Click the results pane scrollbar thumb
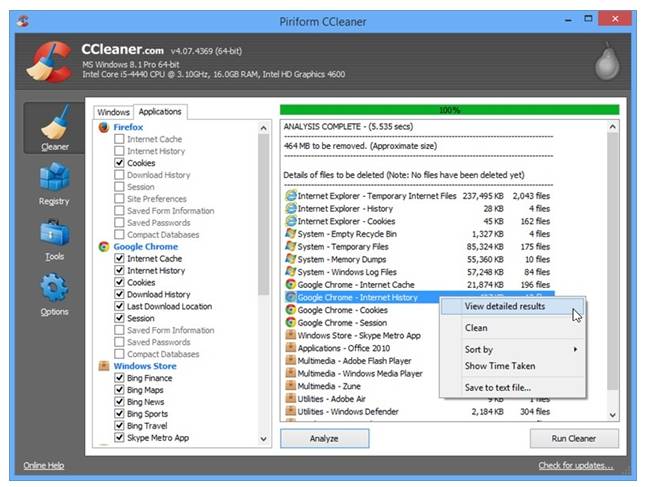Image resolution: width=647 pixels, height=487 pixels. [612, 261]
